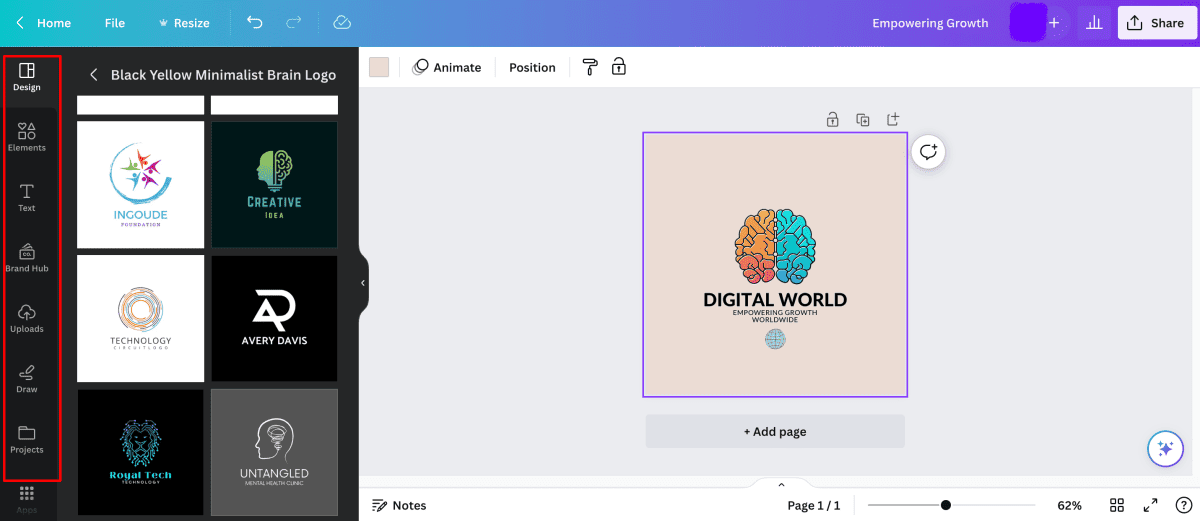Open the Elements panel in sidebar
The image size is (1200, 521).
pos(27,137)
